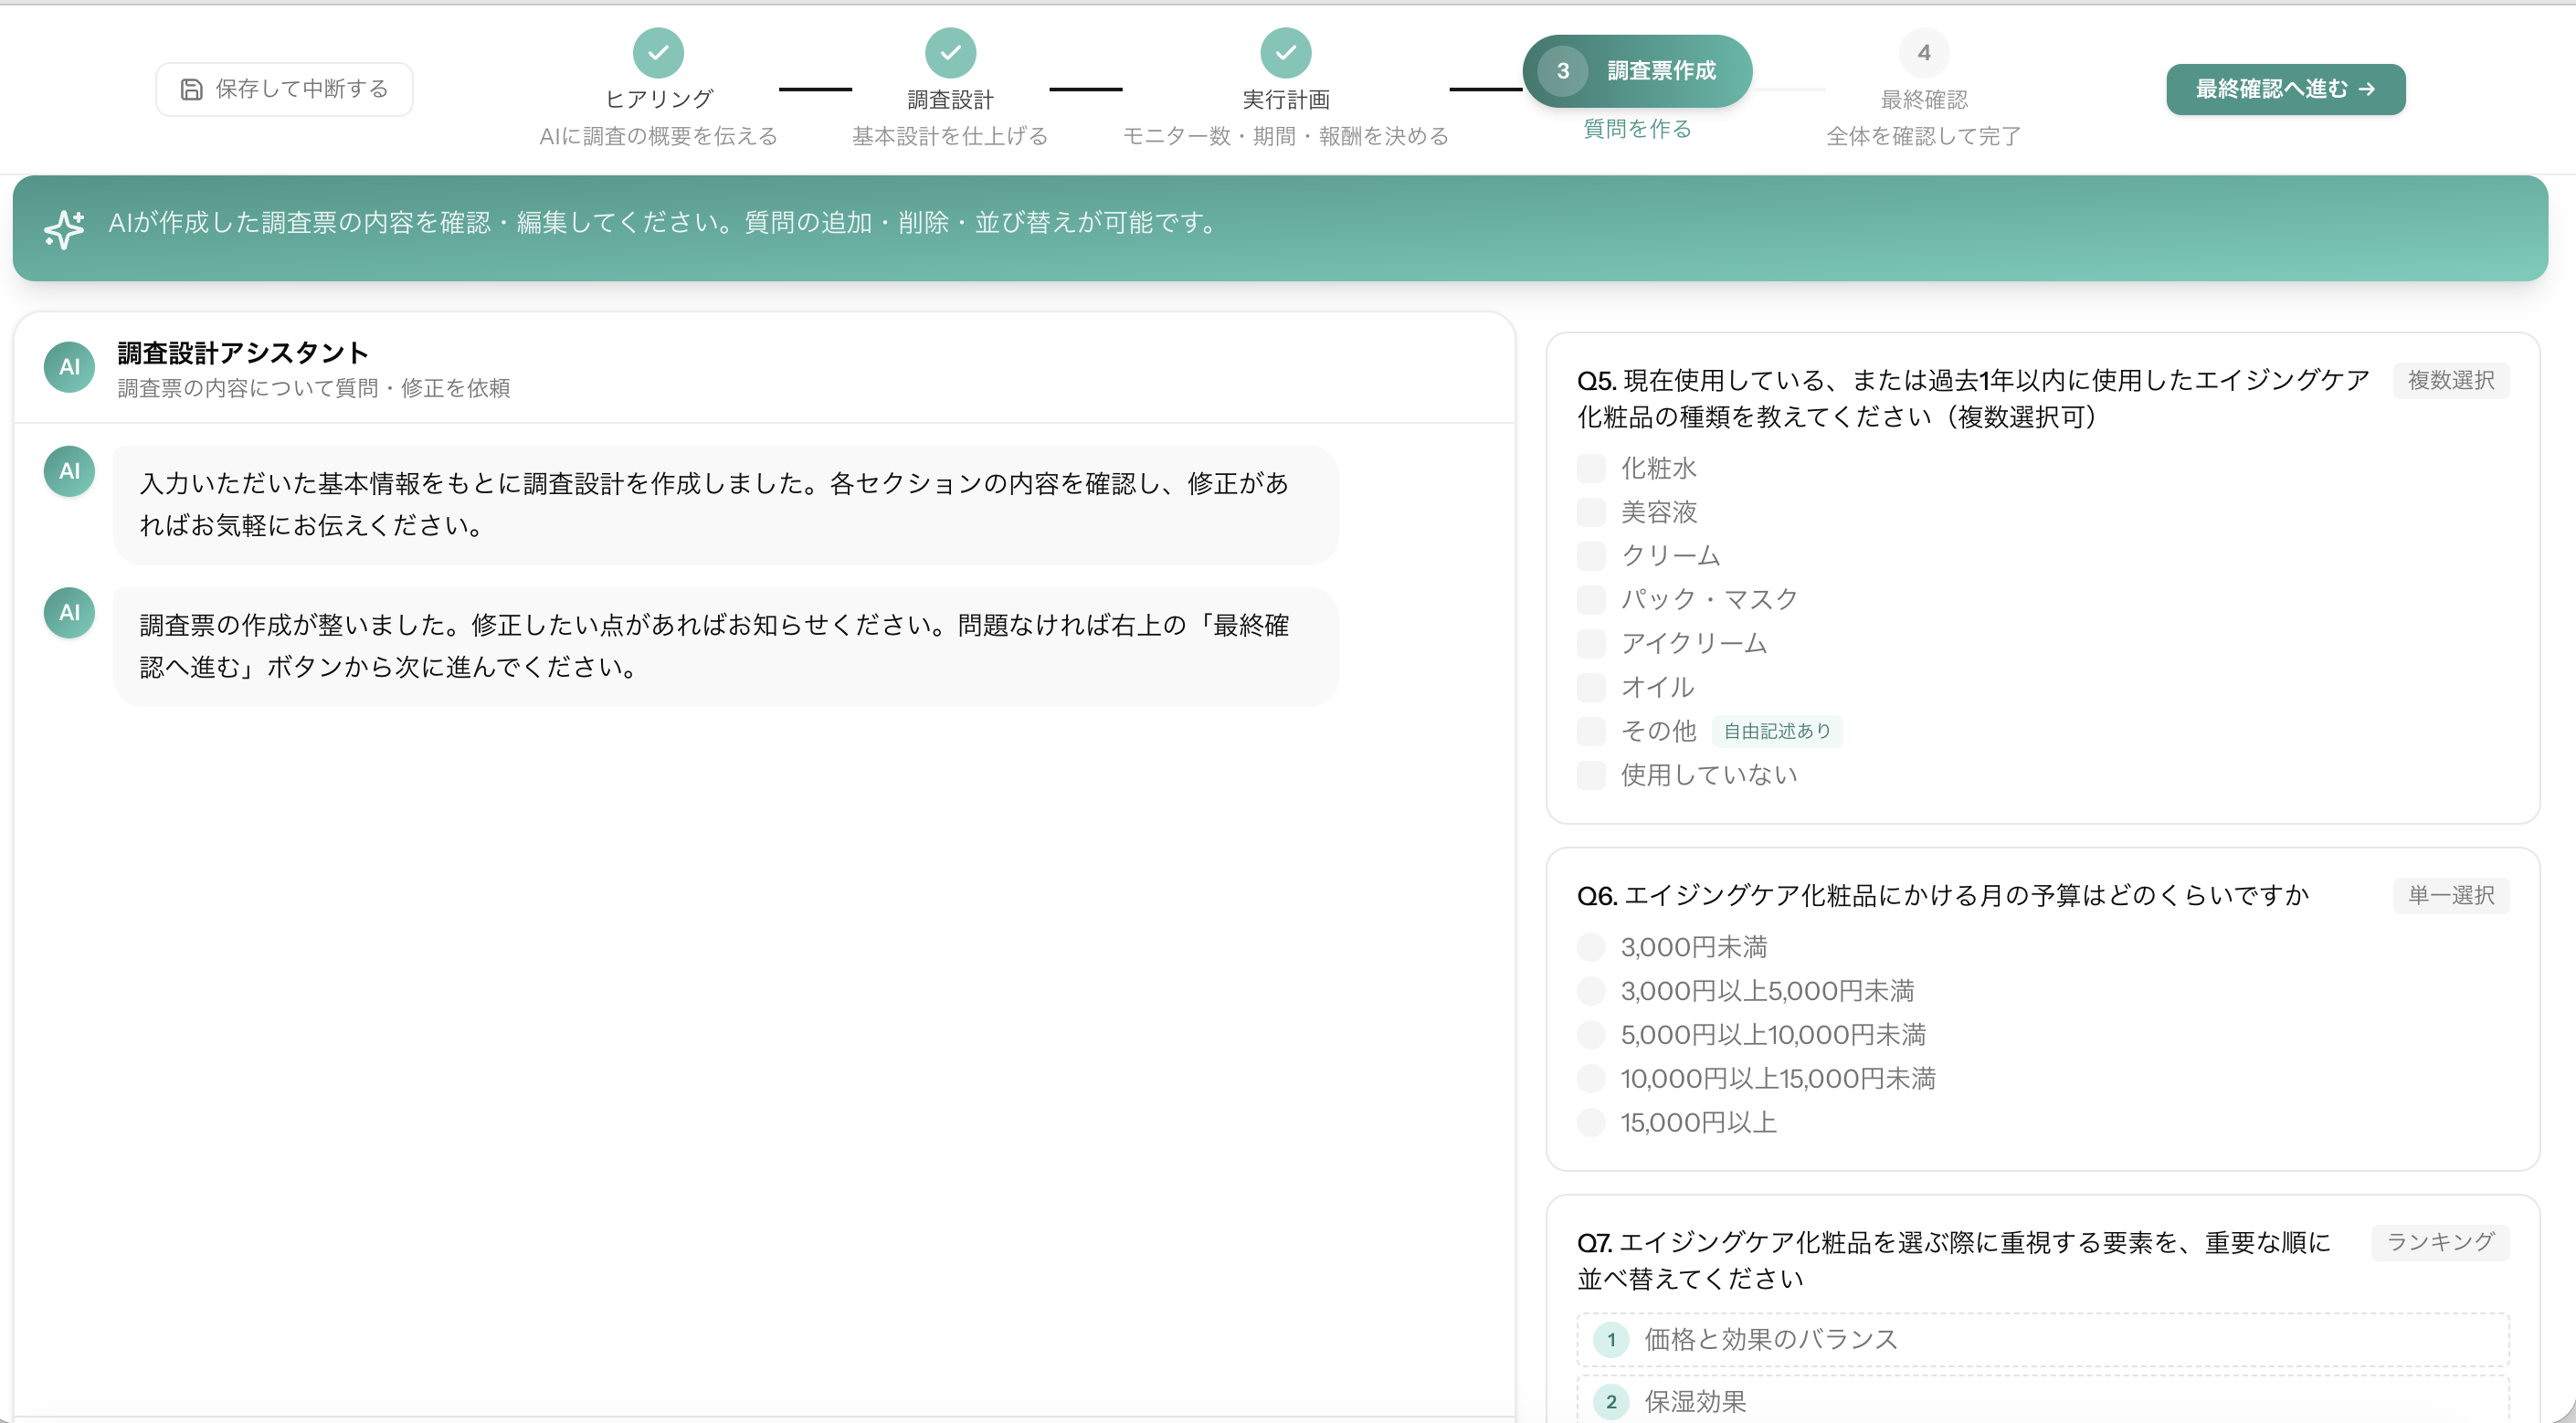Click the 調査票の作成が整いました chat message bubble
The image size is (2576, 1423).
(725, 647)
